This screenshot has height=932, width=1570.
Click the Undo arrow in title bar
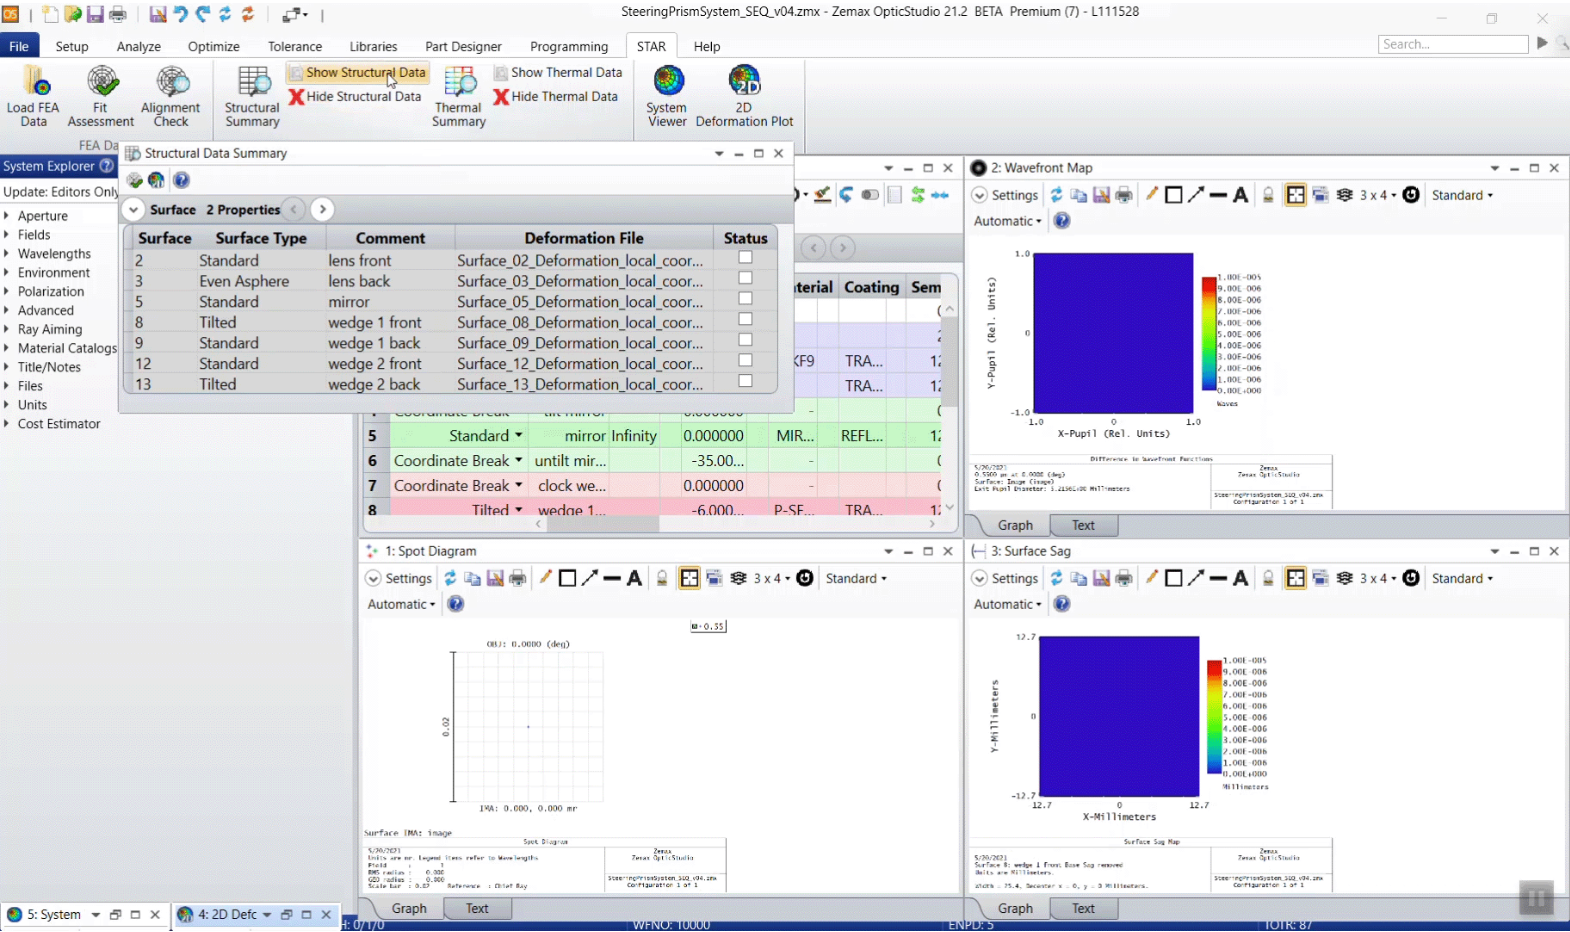pyautogui.click(x=181, y=14)
